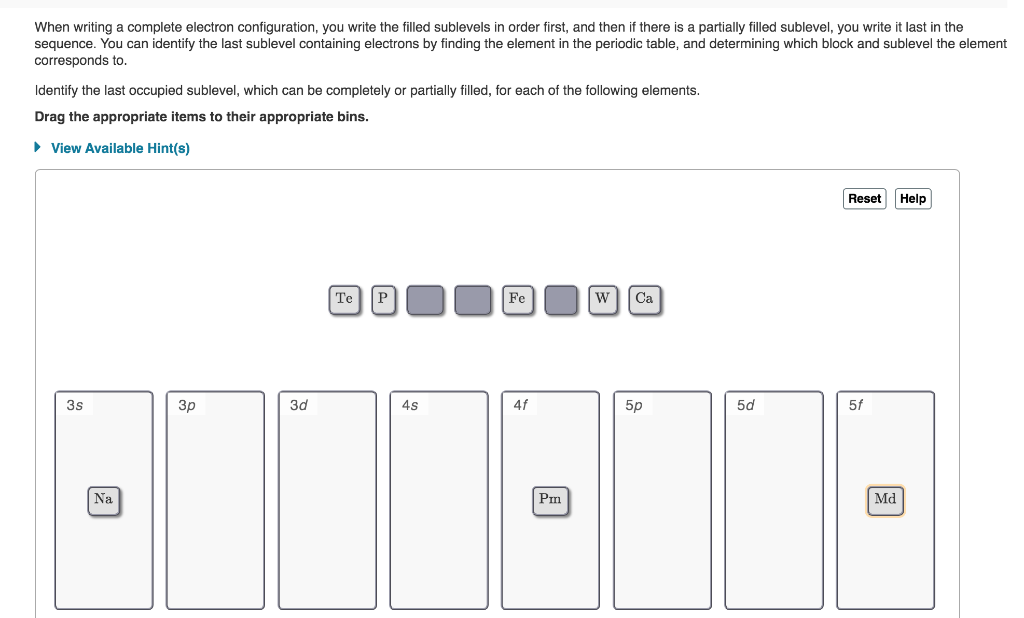This screenshot has width=1024, height=618.
Task: Click the 5p sublevel bin
Action: (x=662, y=499)
